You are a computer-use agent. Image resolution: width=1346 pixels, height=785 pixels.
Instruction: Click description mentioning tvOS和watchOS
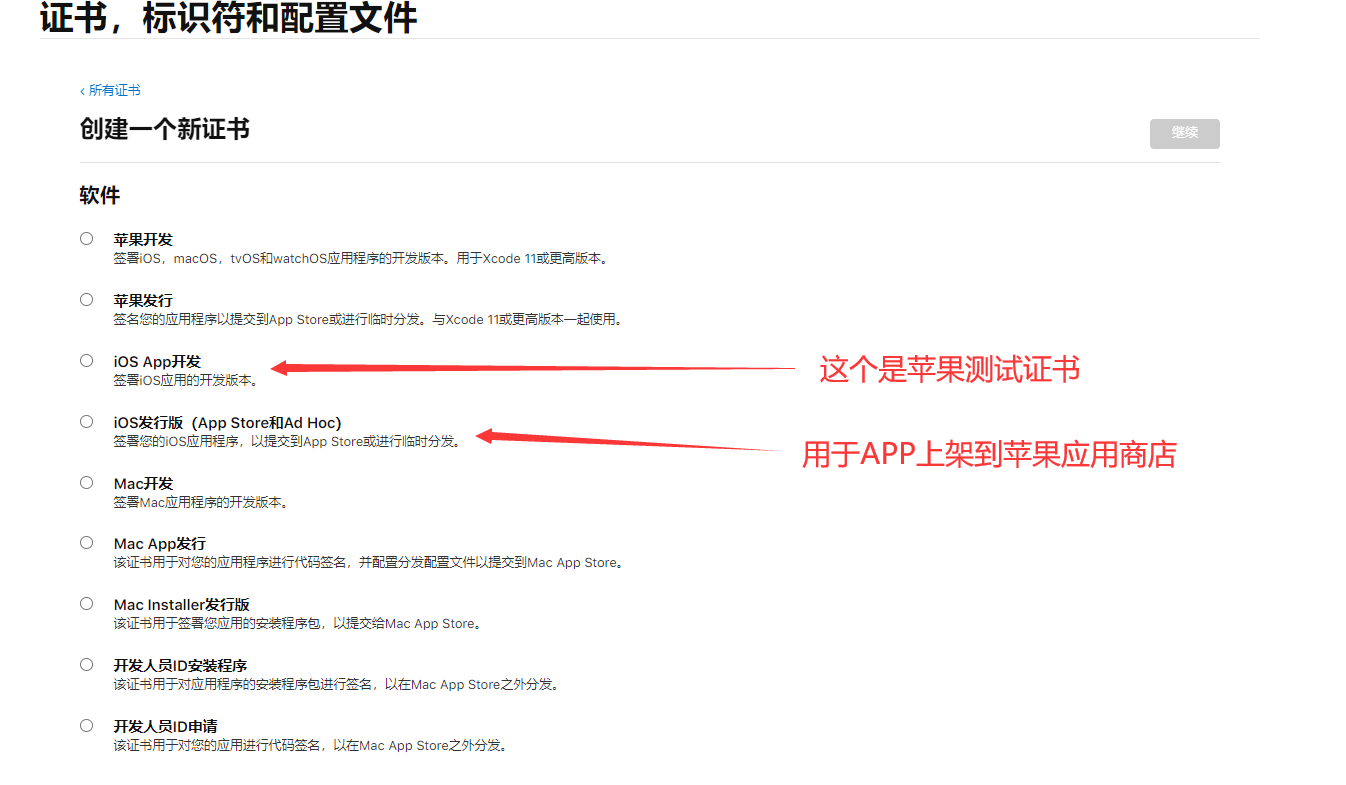pos(362,258)
